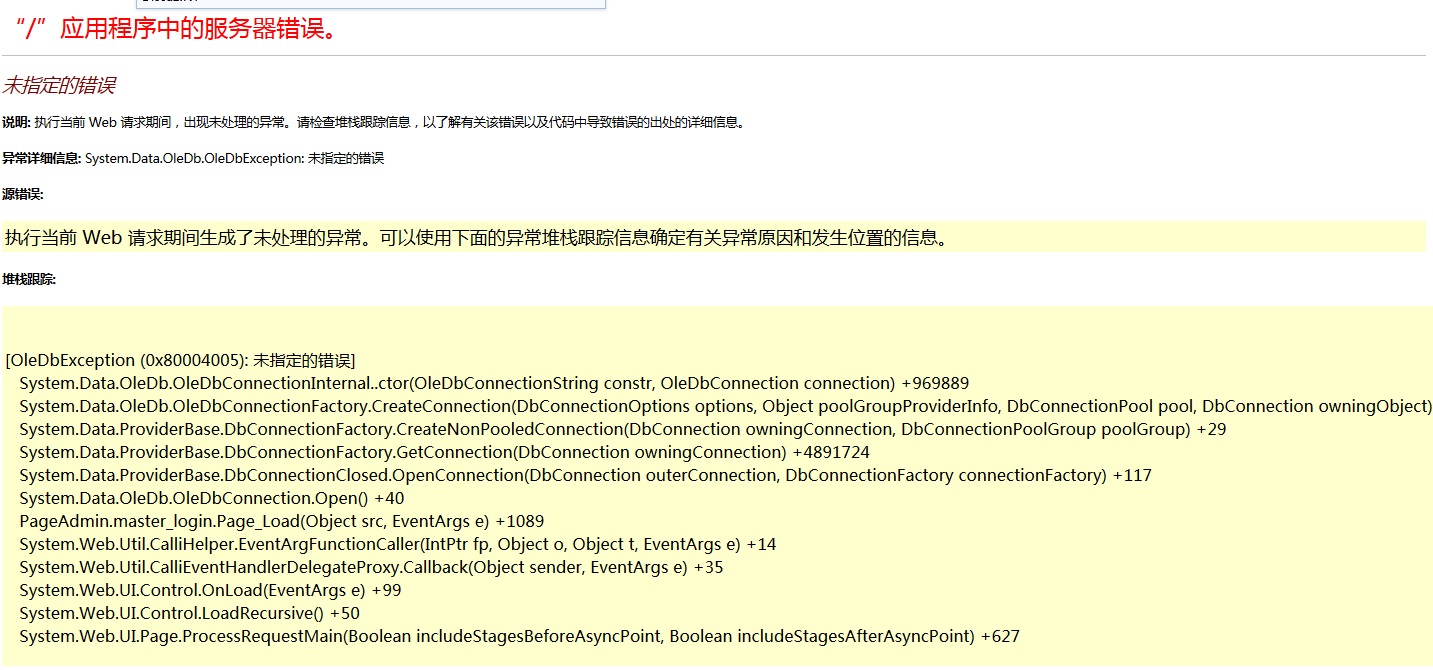
Task: Click the red server error heading
Action: coord(176,28)
